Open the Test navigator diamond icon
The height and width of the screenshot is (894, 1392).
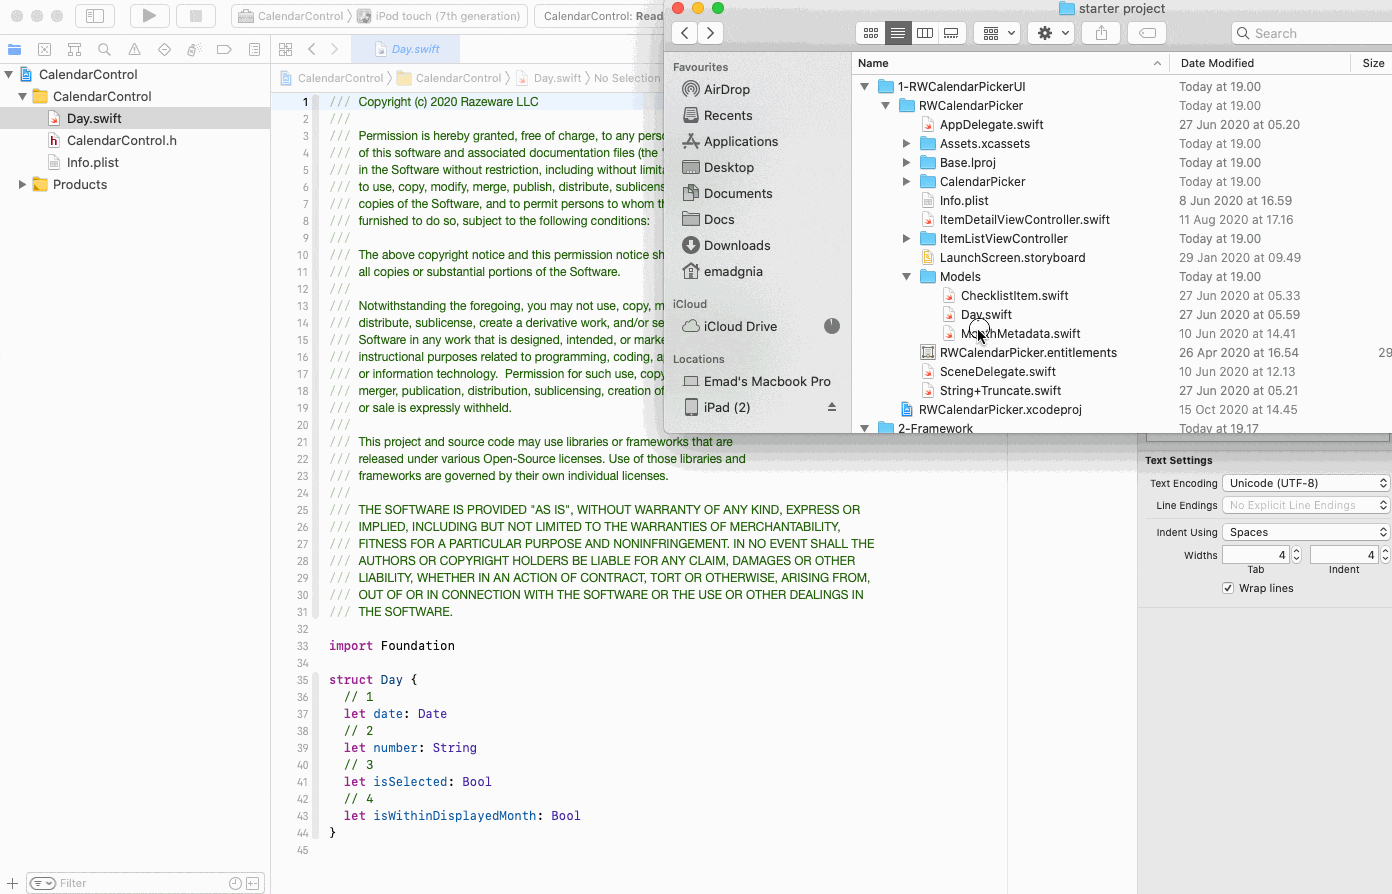pos(164,49)
